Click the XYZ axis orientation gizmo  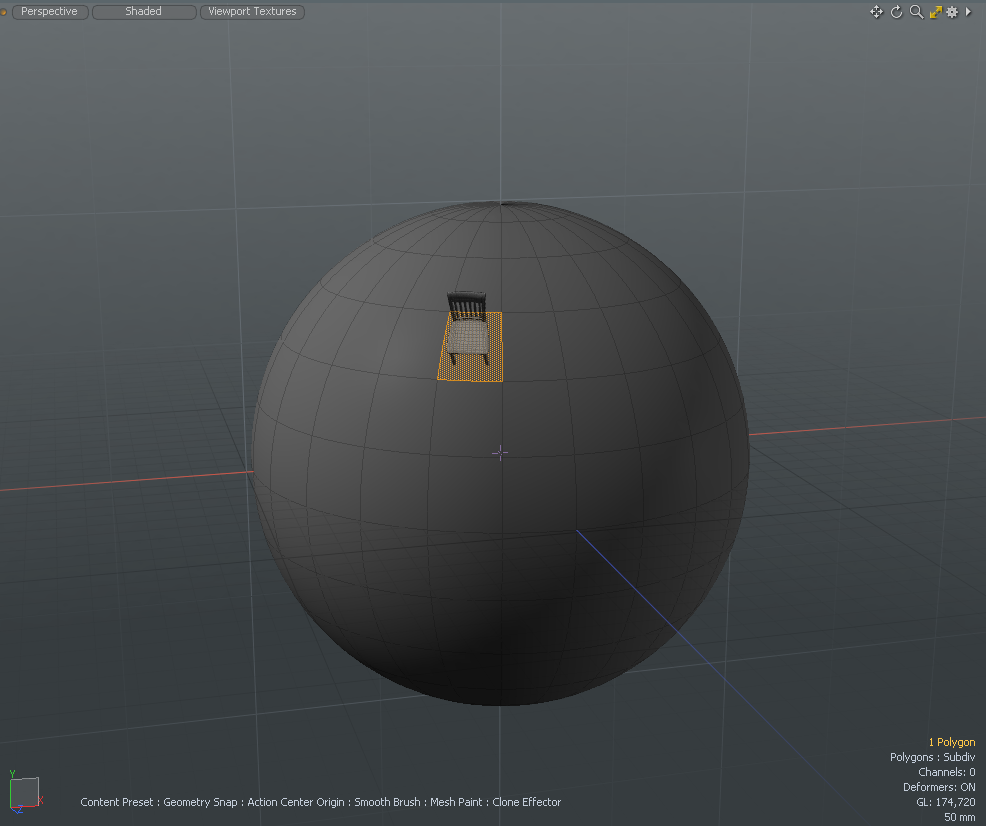click(25, 791)
